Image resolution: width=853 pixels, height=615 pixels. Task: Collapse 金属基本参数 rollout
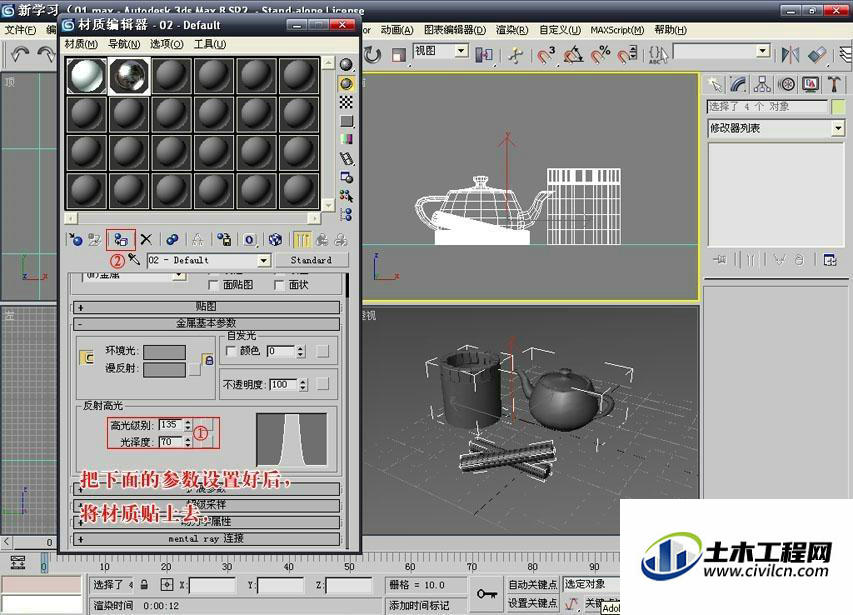tap(206, 324)
